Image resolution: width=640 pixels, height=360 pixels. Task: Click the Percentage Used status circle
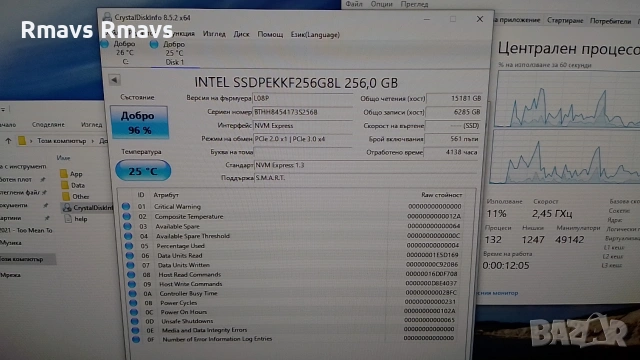[129, 246]
